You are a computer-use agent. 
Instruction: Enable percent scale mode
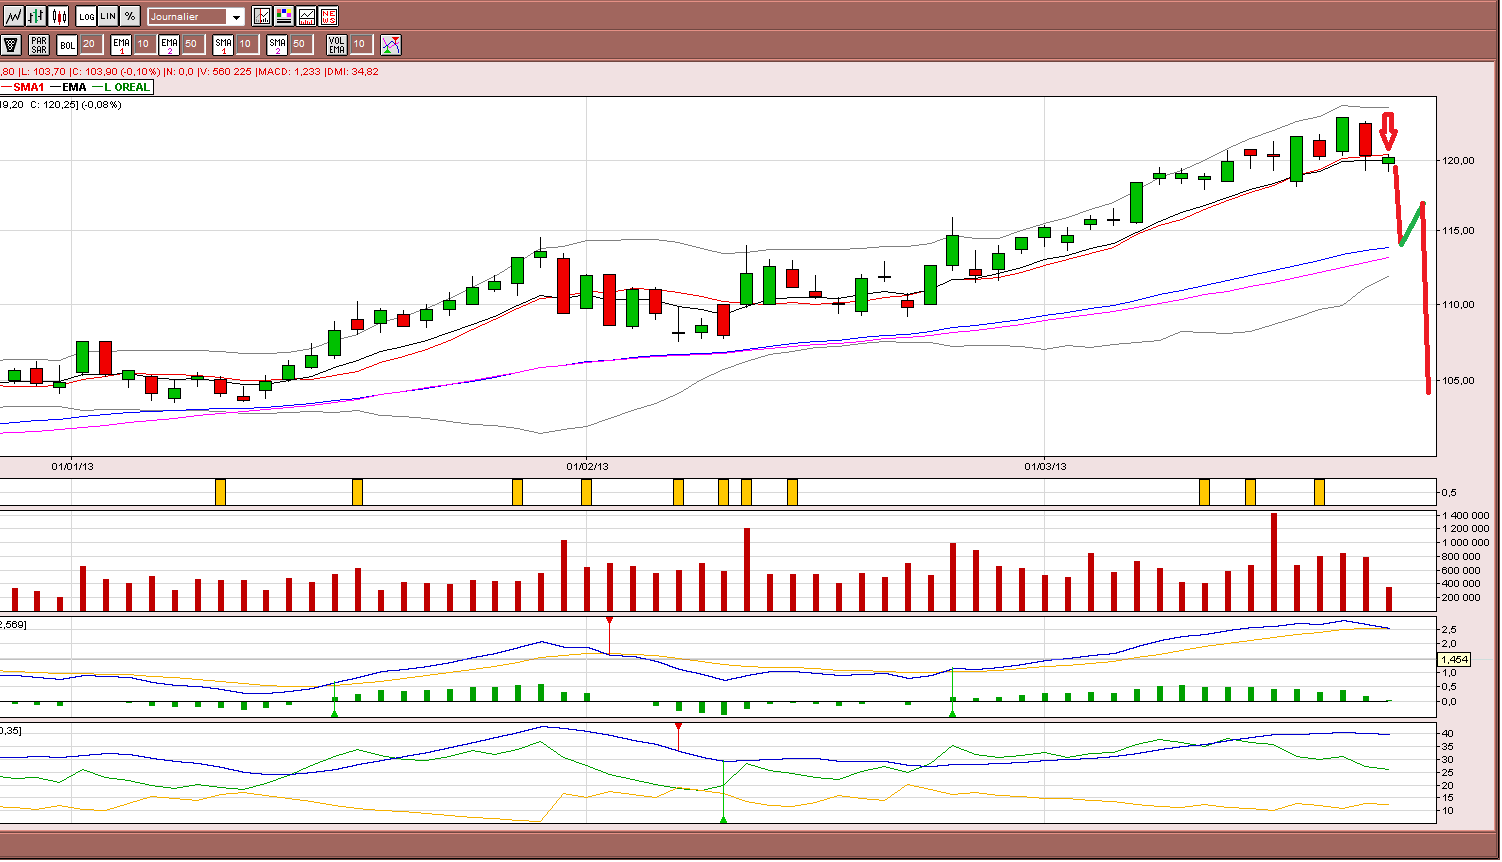pyautogui.click(x=130, y=16)
